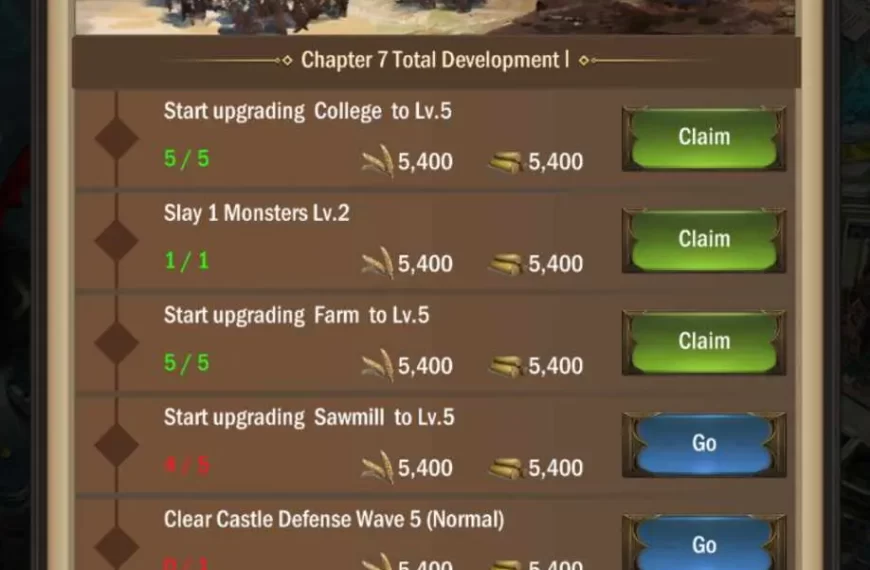Click the diamond marker beside Farm quest
The image size is (870, 570).
[x=117, y=342]
